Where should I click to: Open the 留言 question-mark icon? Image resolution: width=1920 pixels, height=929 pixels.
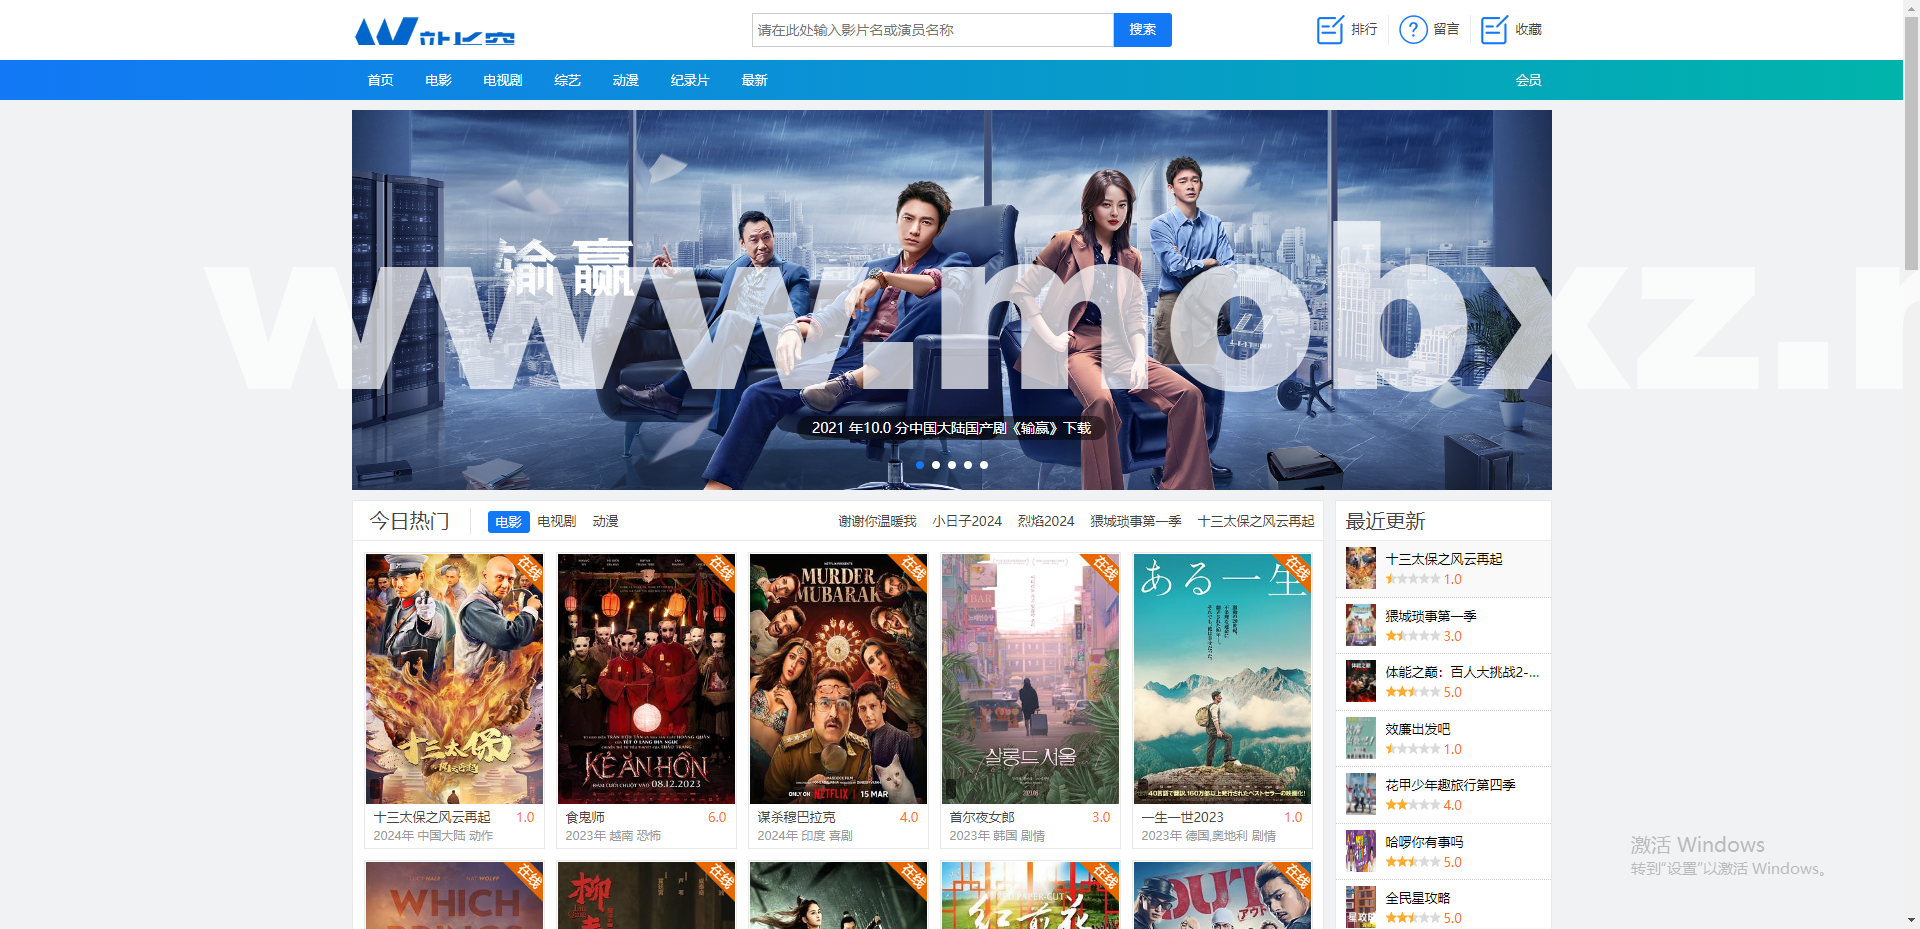tap(1412, 30)
